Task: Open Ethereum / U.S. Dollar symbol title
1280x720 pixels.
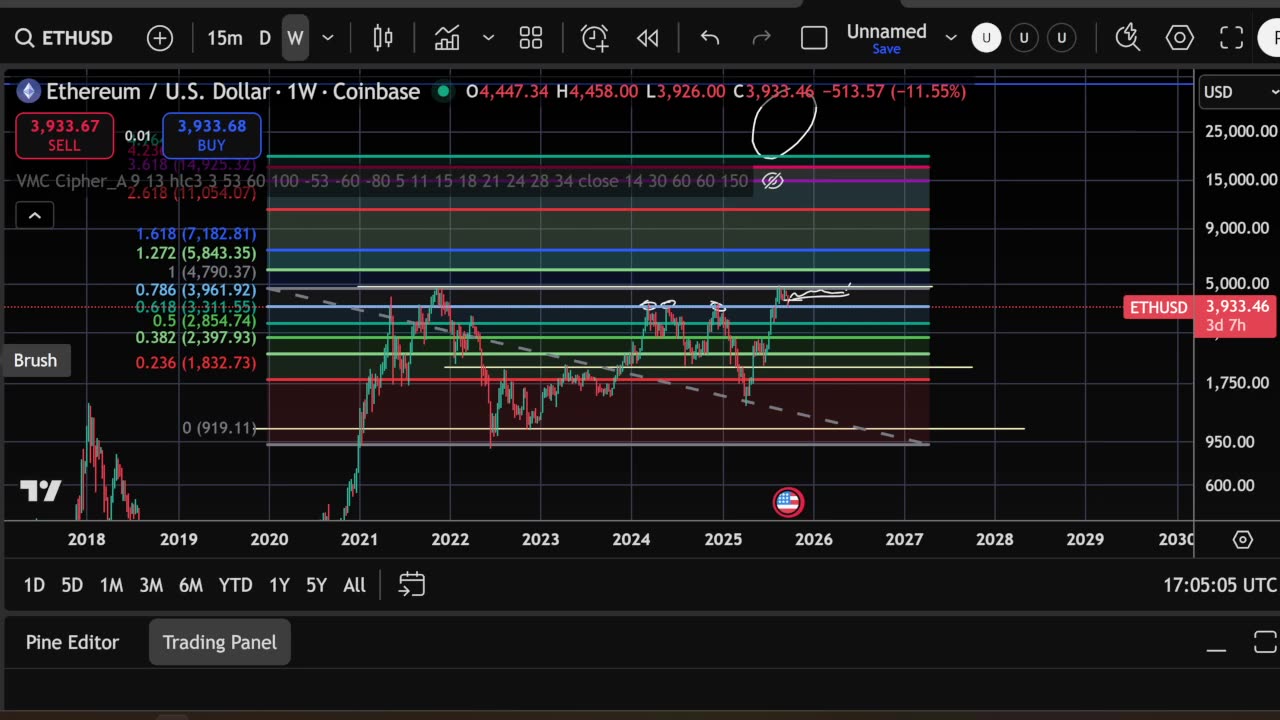Action: click(x=233, y=91)
